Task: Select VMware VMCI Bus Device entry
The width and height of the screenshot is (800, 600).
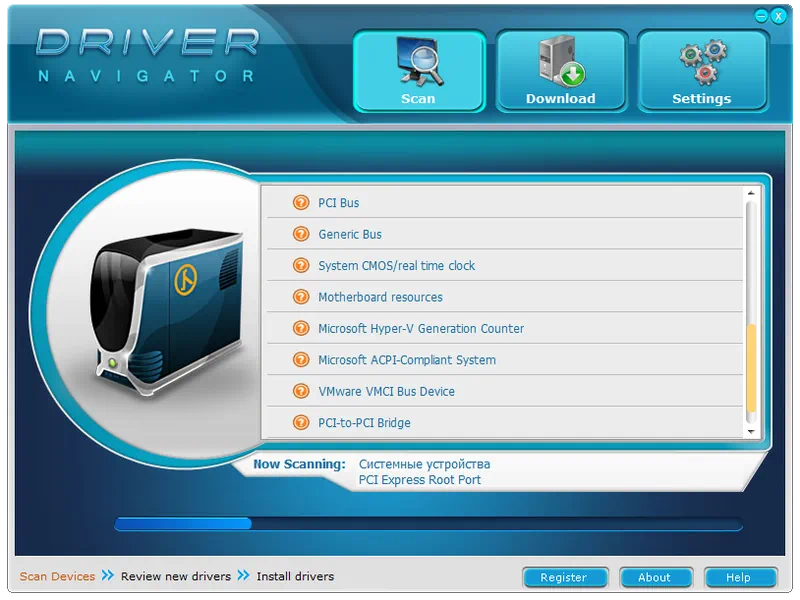Action: [386, 392]
